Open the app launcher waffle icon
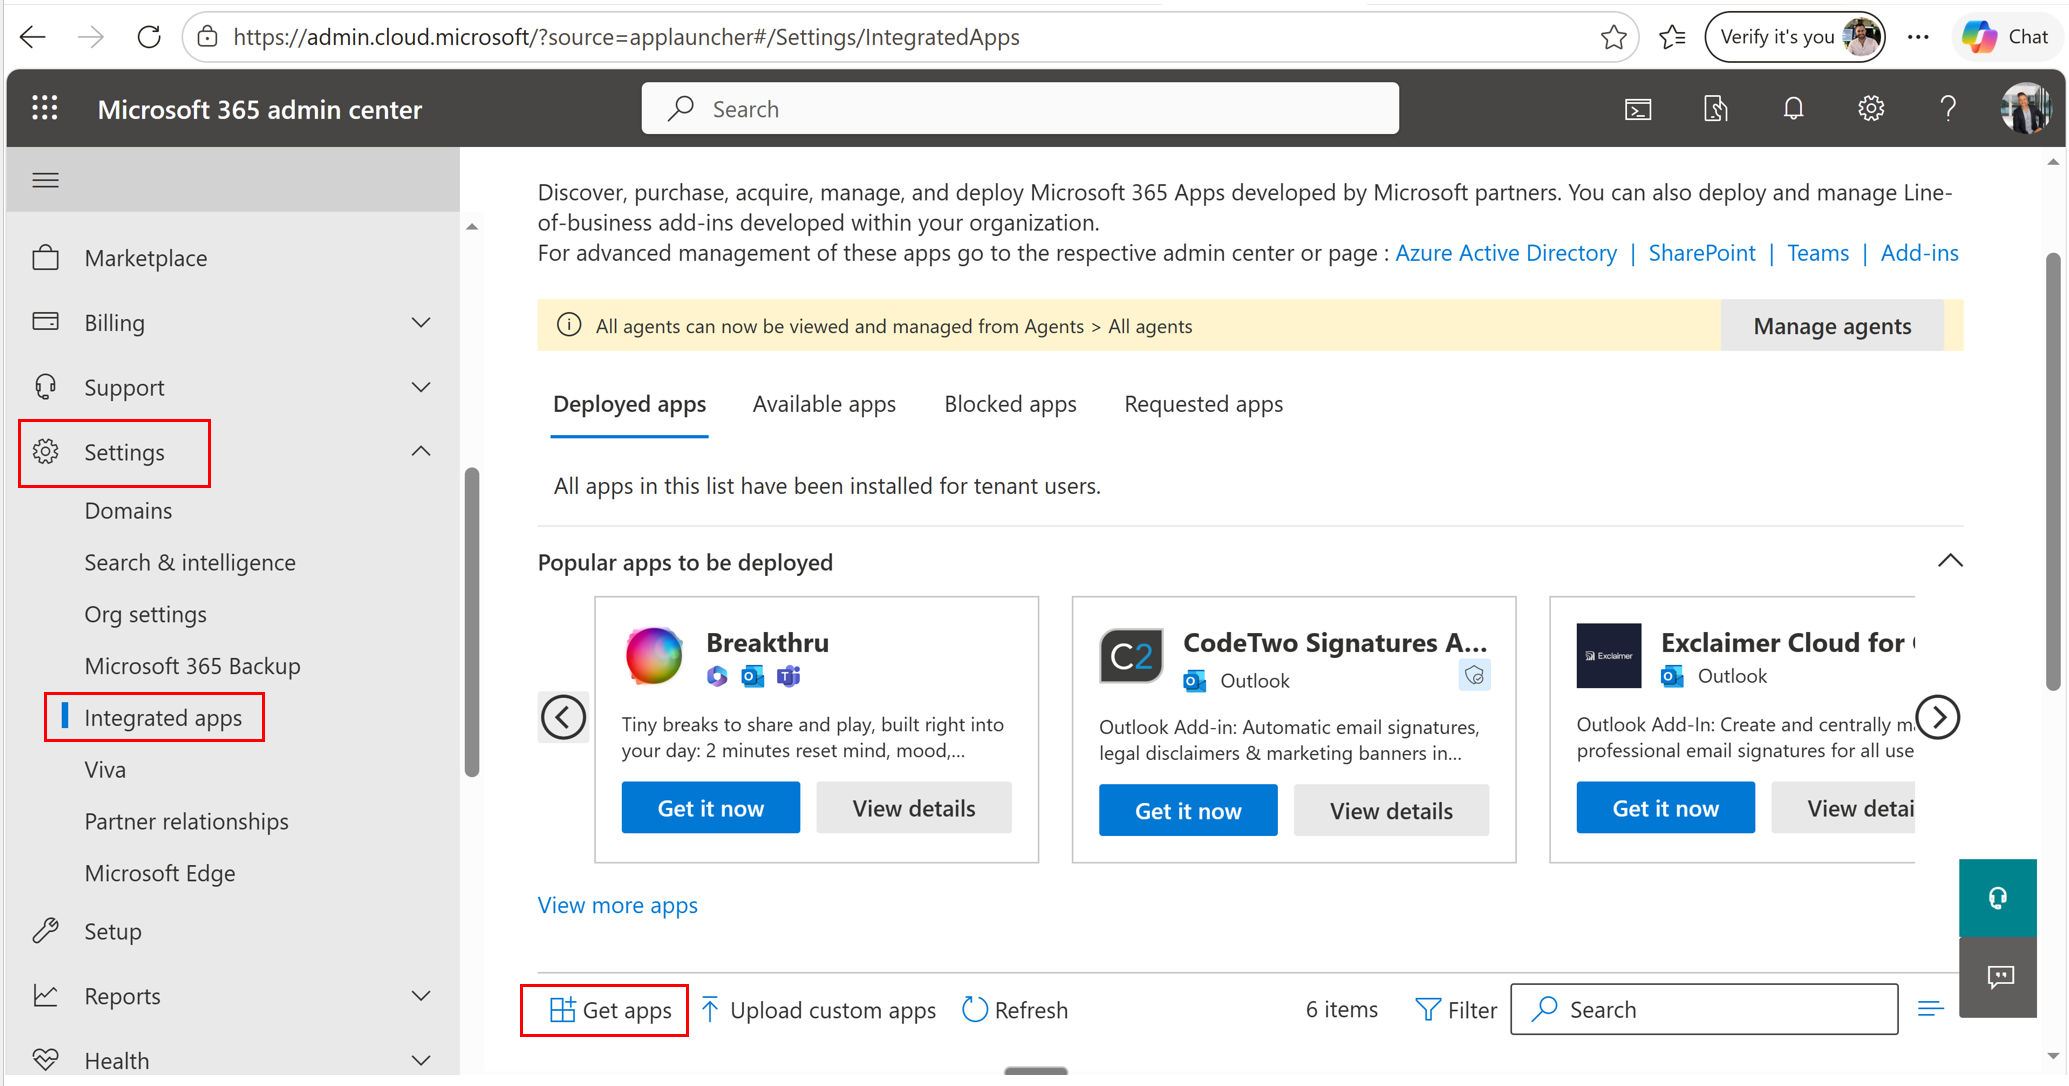This screenshot has height=1086, width=2069. tap(44, 109)
